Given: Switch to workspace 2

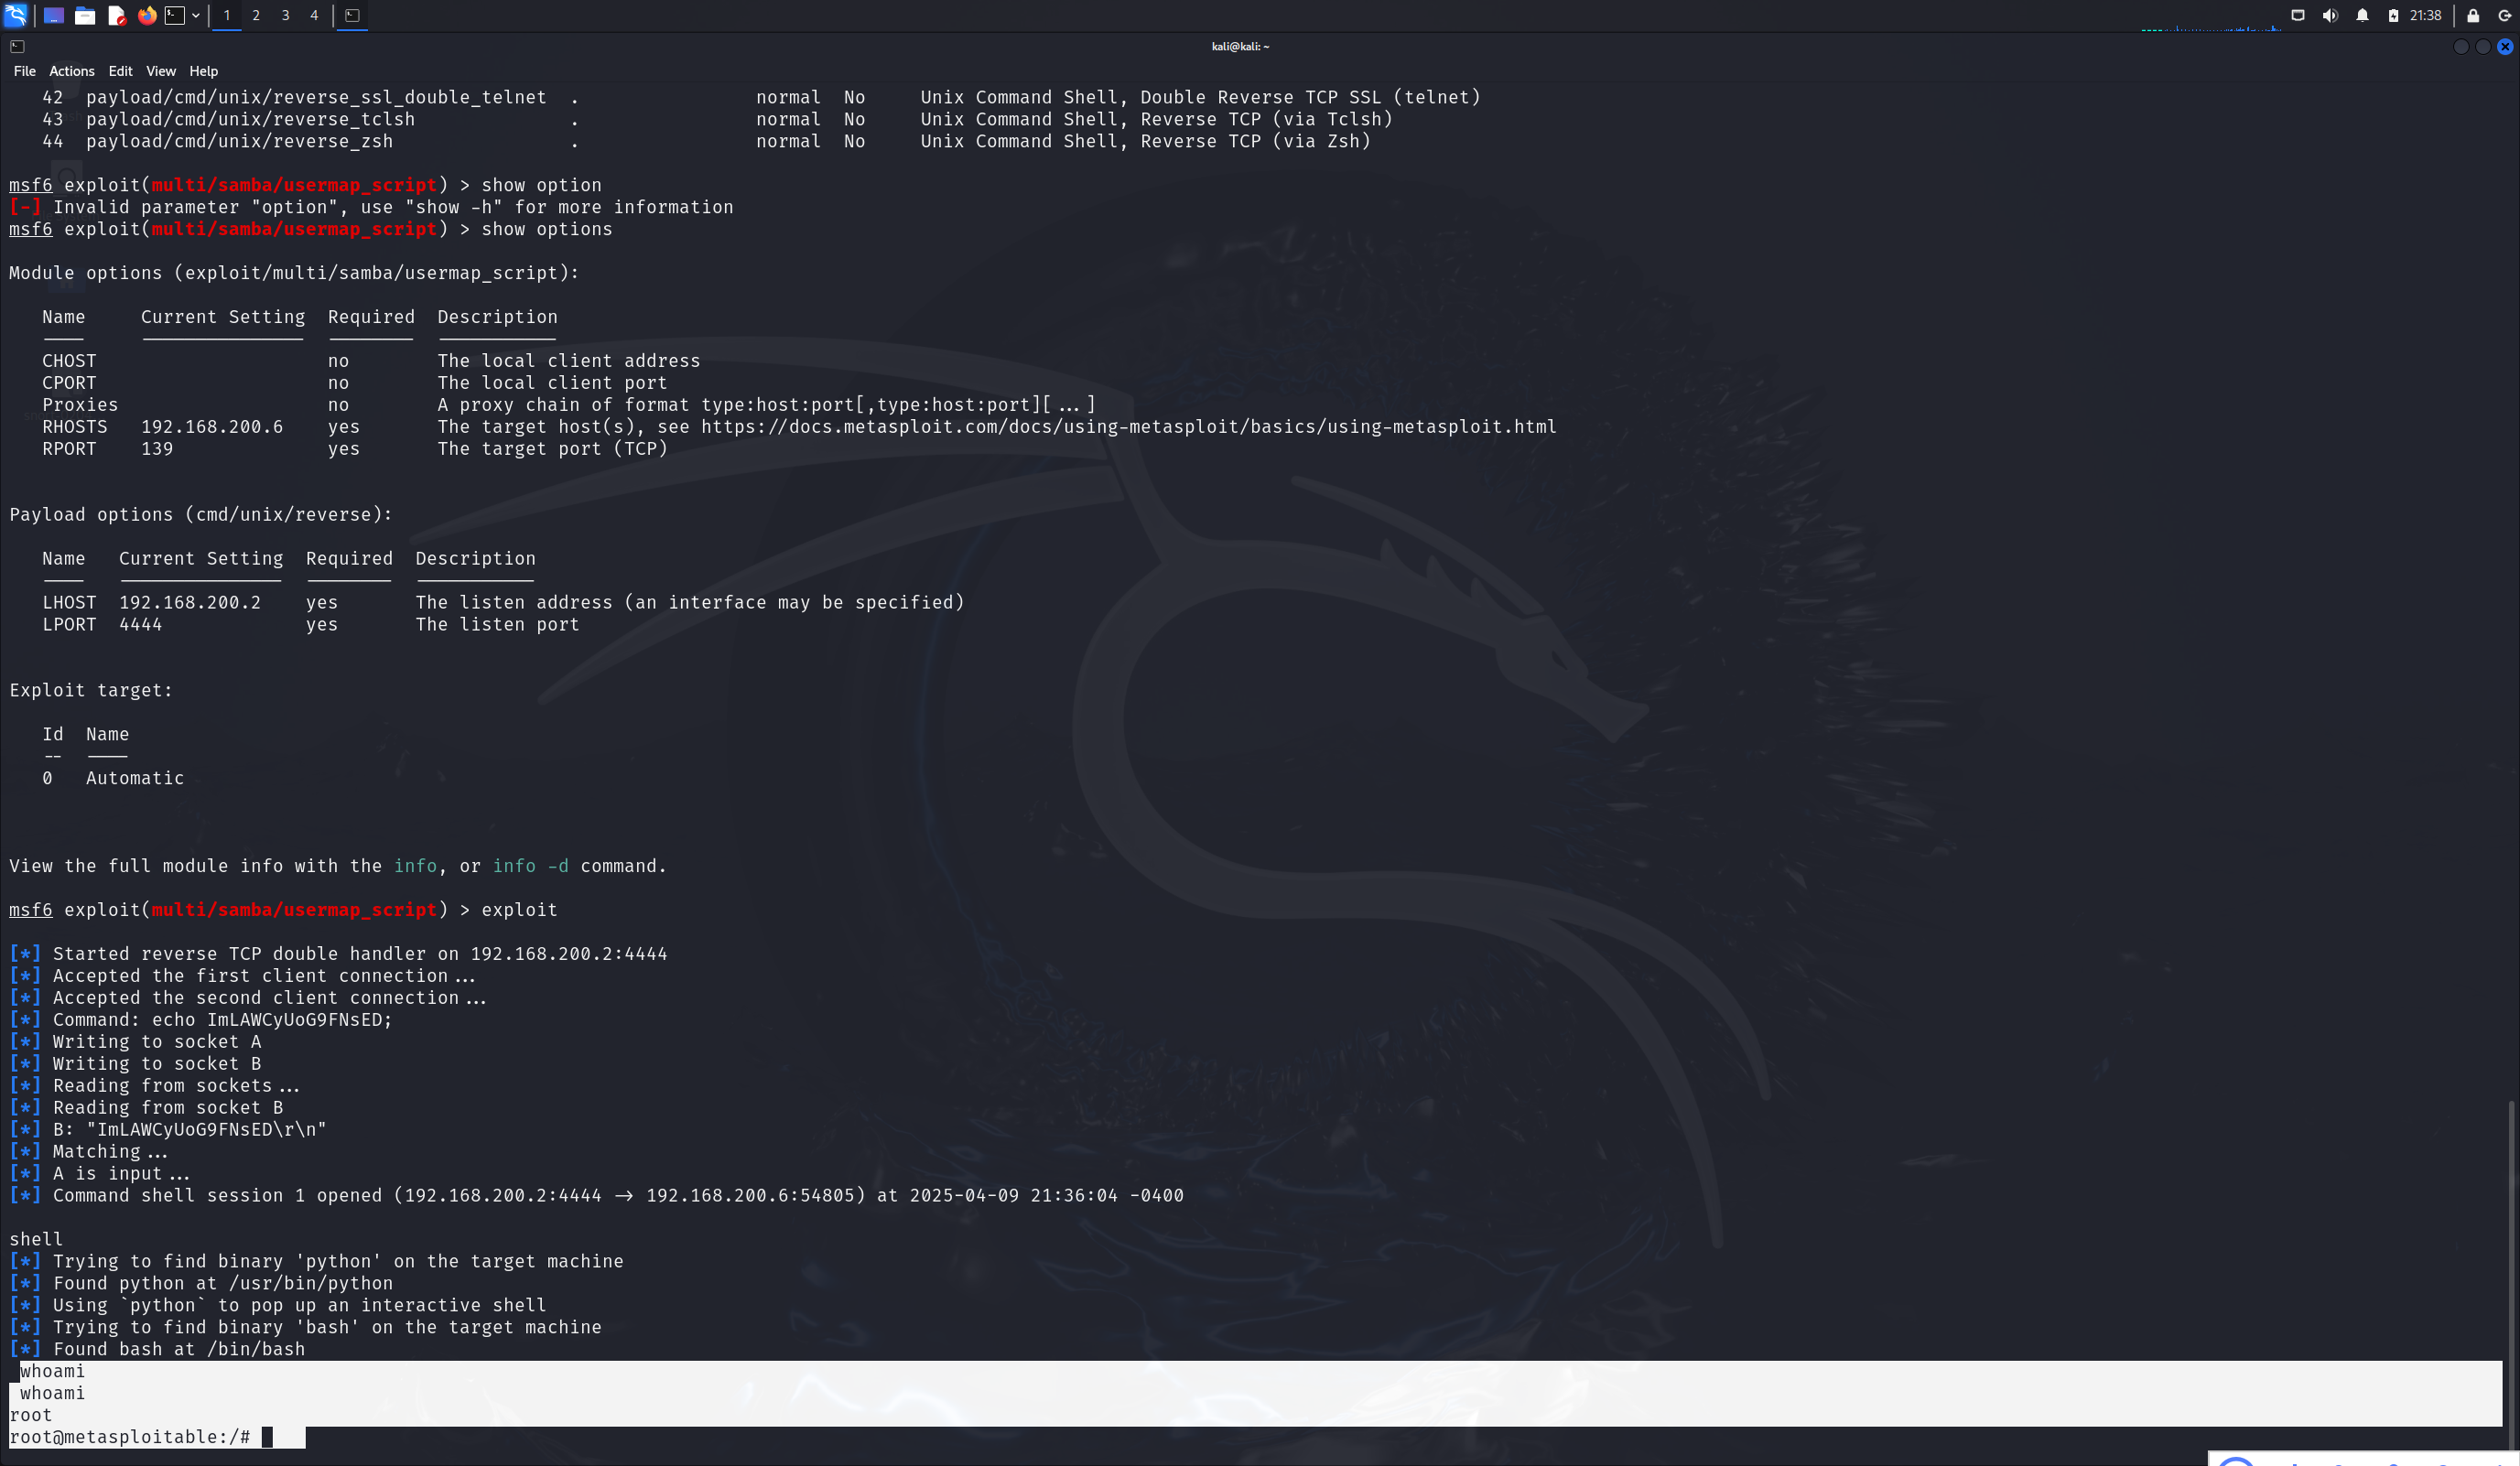Looking at the screenshot, I should coord(256,15).
